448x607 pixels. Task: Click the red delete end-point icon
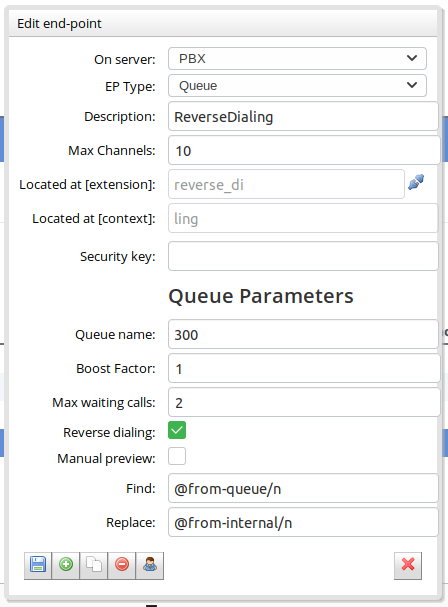coord(122,565)
